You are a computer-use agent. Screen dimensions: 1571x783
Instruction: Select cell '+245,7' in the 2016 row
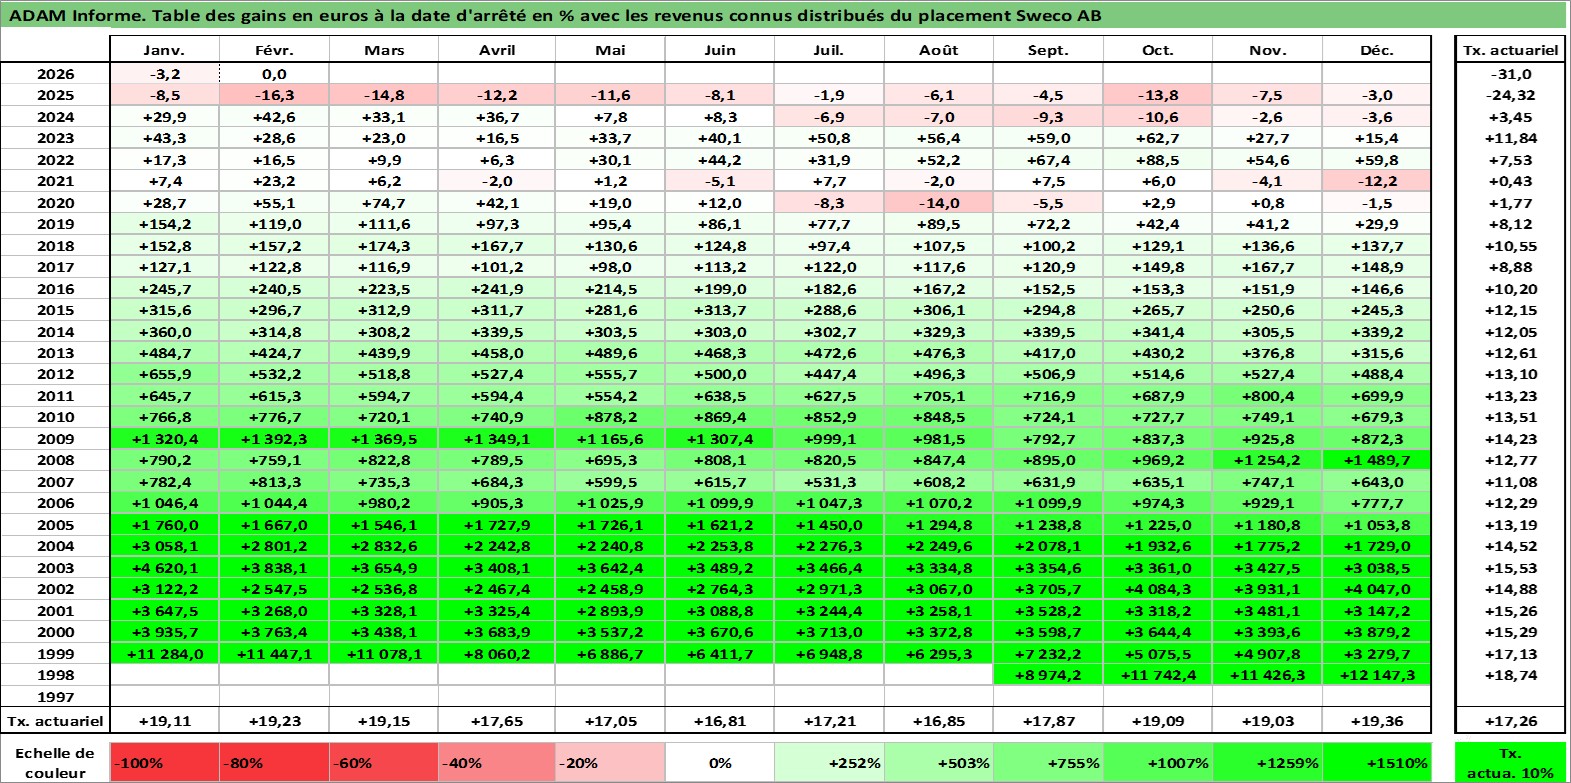[x=164, y=289]
